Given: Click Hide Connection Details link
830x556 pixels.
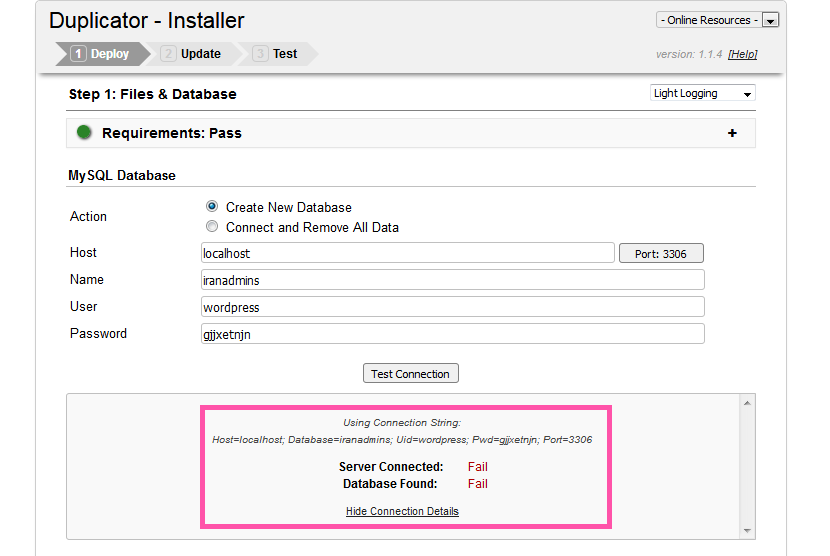Looking at the screenshot, I should pyautogui.click(x=402, y=511).
